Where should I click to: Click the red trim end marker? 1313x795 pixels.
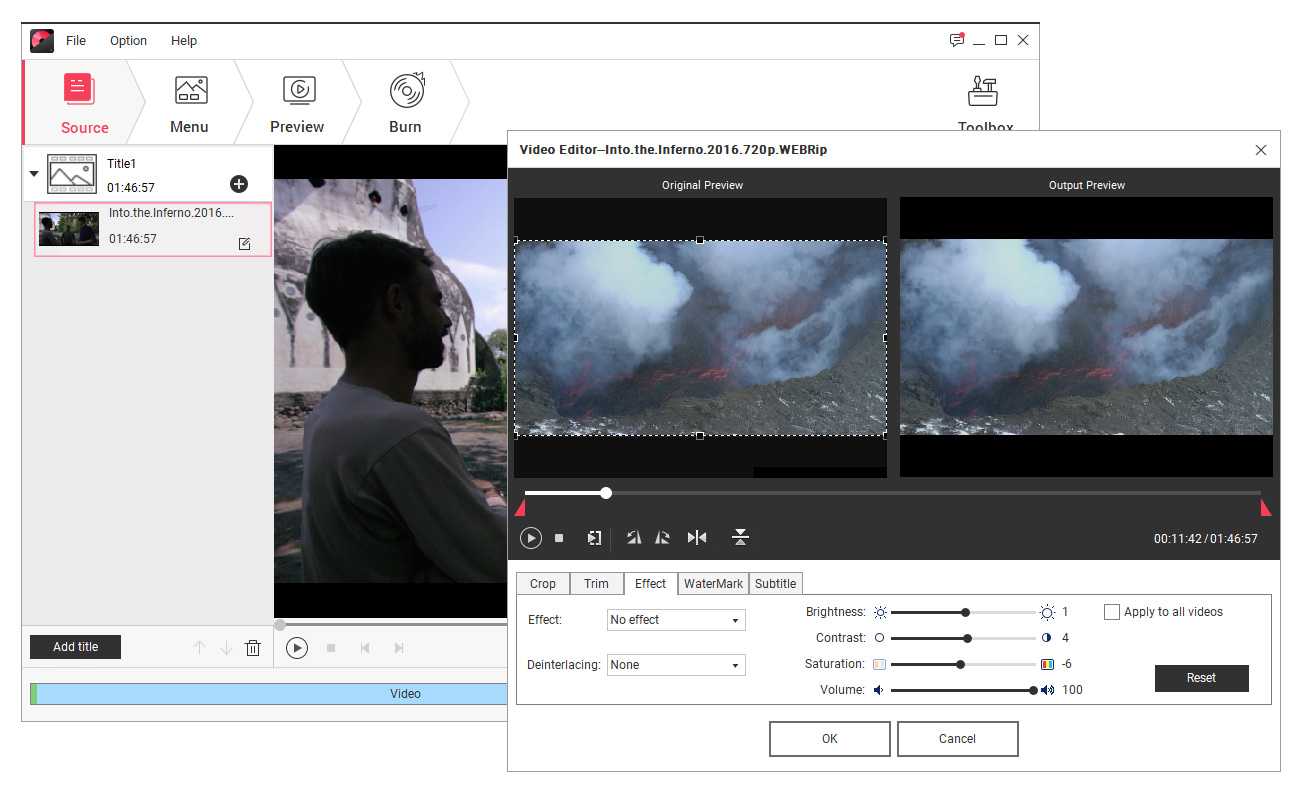(1266, 508)
